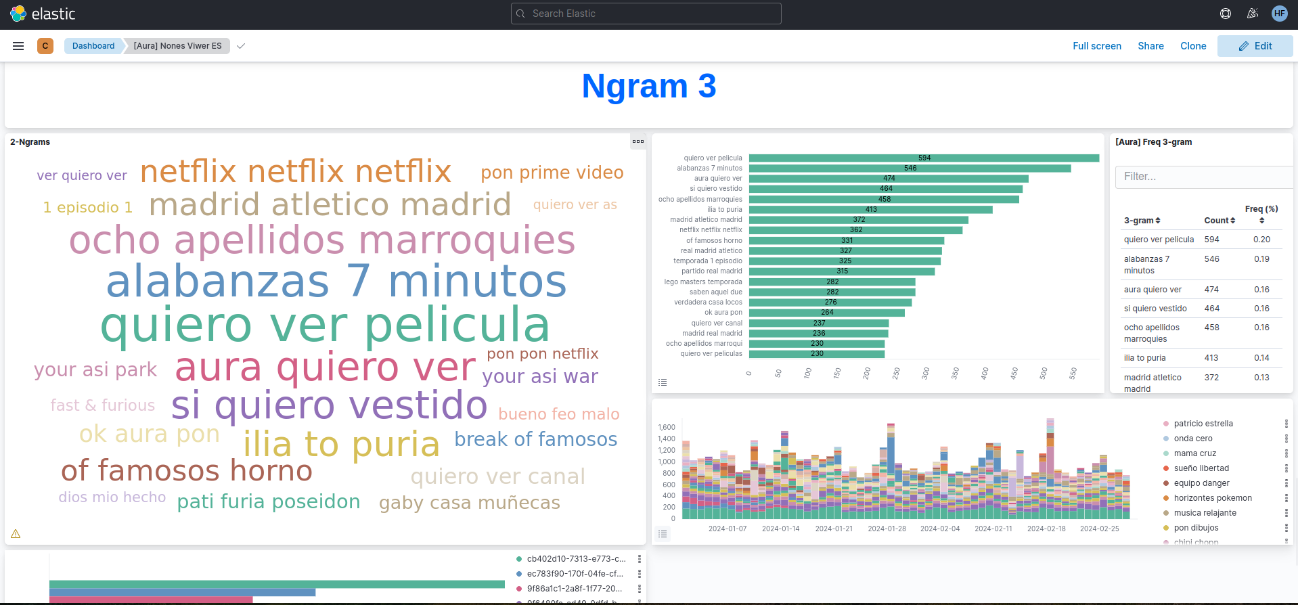Open the HF user avatar menu

click(x=1279, y=13)
